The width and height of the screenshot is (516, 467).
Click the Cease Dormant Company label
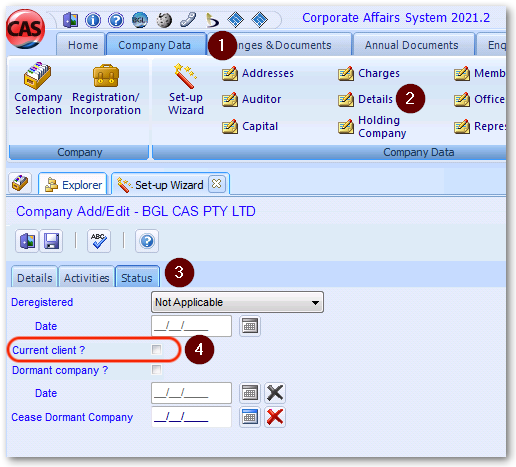tap(72, 417)
